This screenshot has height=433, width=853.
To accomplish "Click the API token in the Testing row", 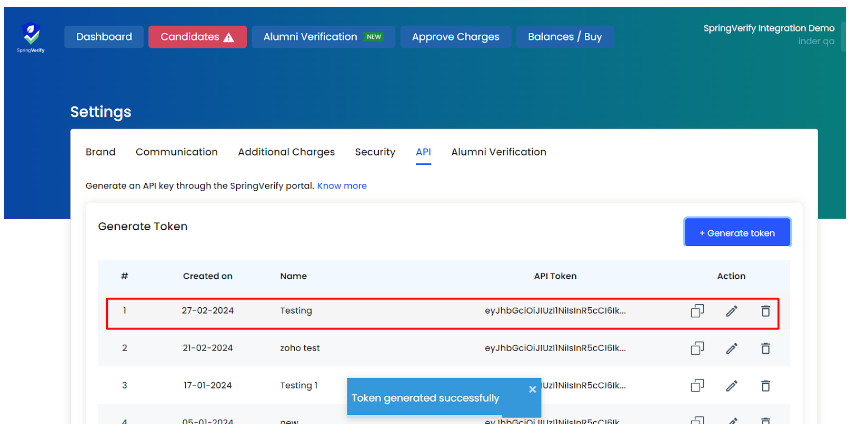I will [555, 311].
